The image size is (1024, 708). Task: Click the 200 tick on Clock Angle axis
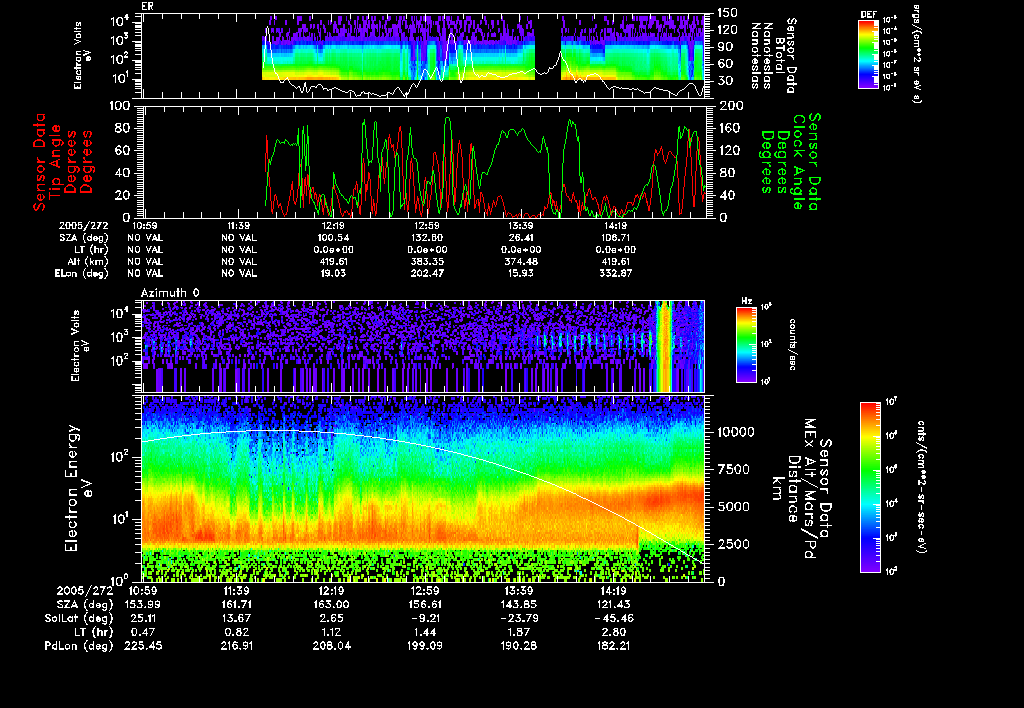[730, 106]
